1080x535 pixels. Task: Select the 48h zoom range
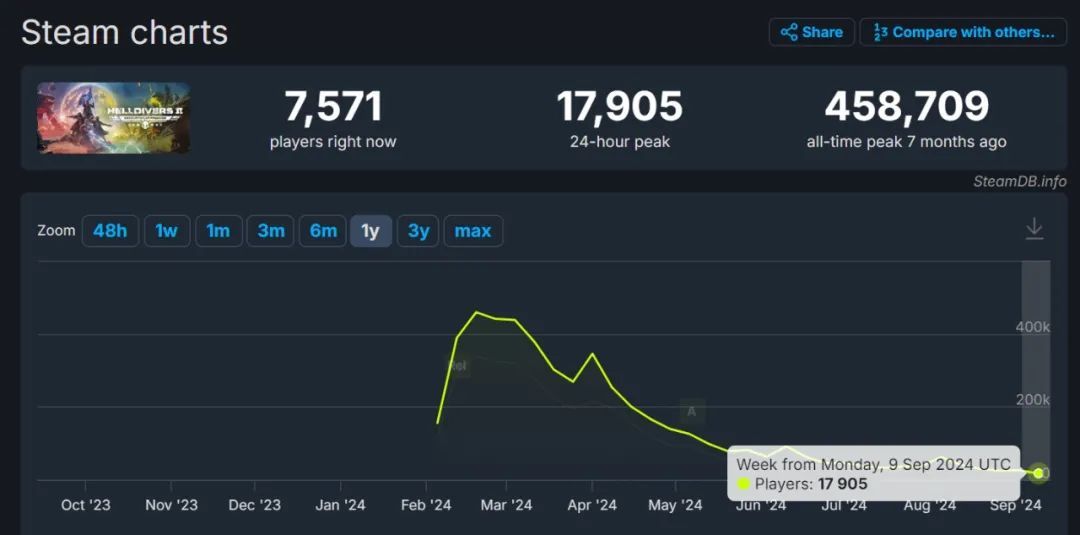pyautogui.click(x=110, y=231)
